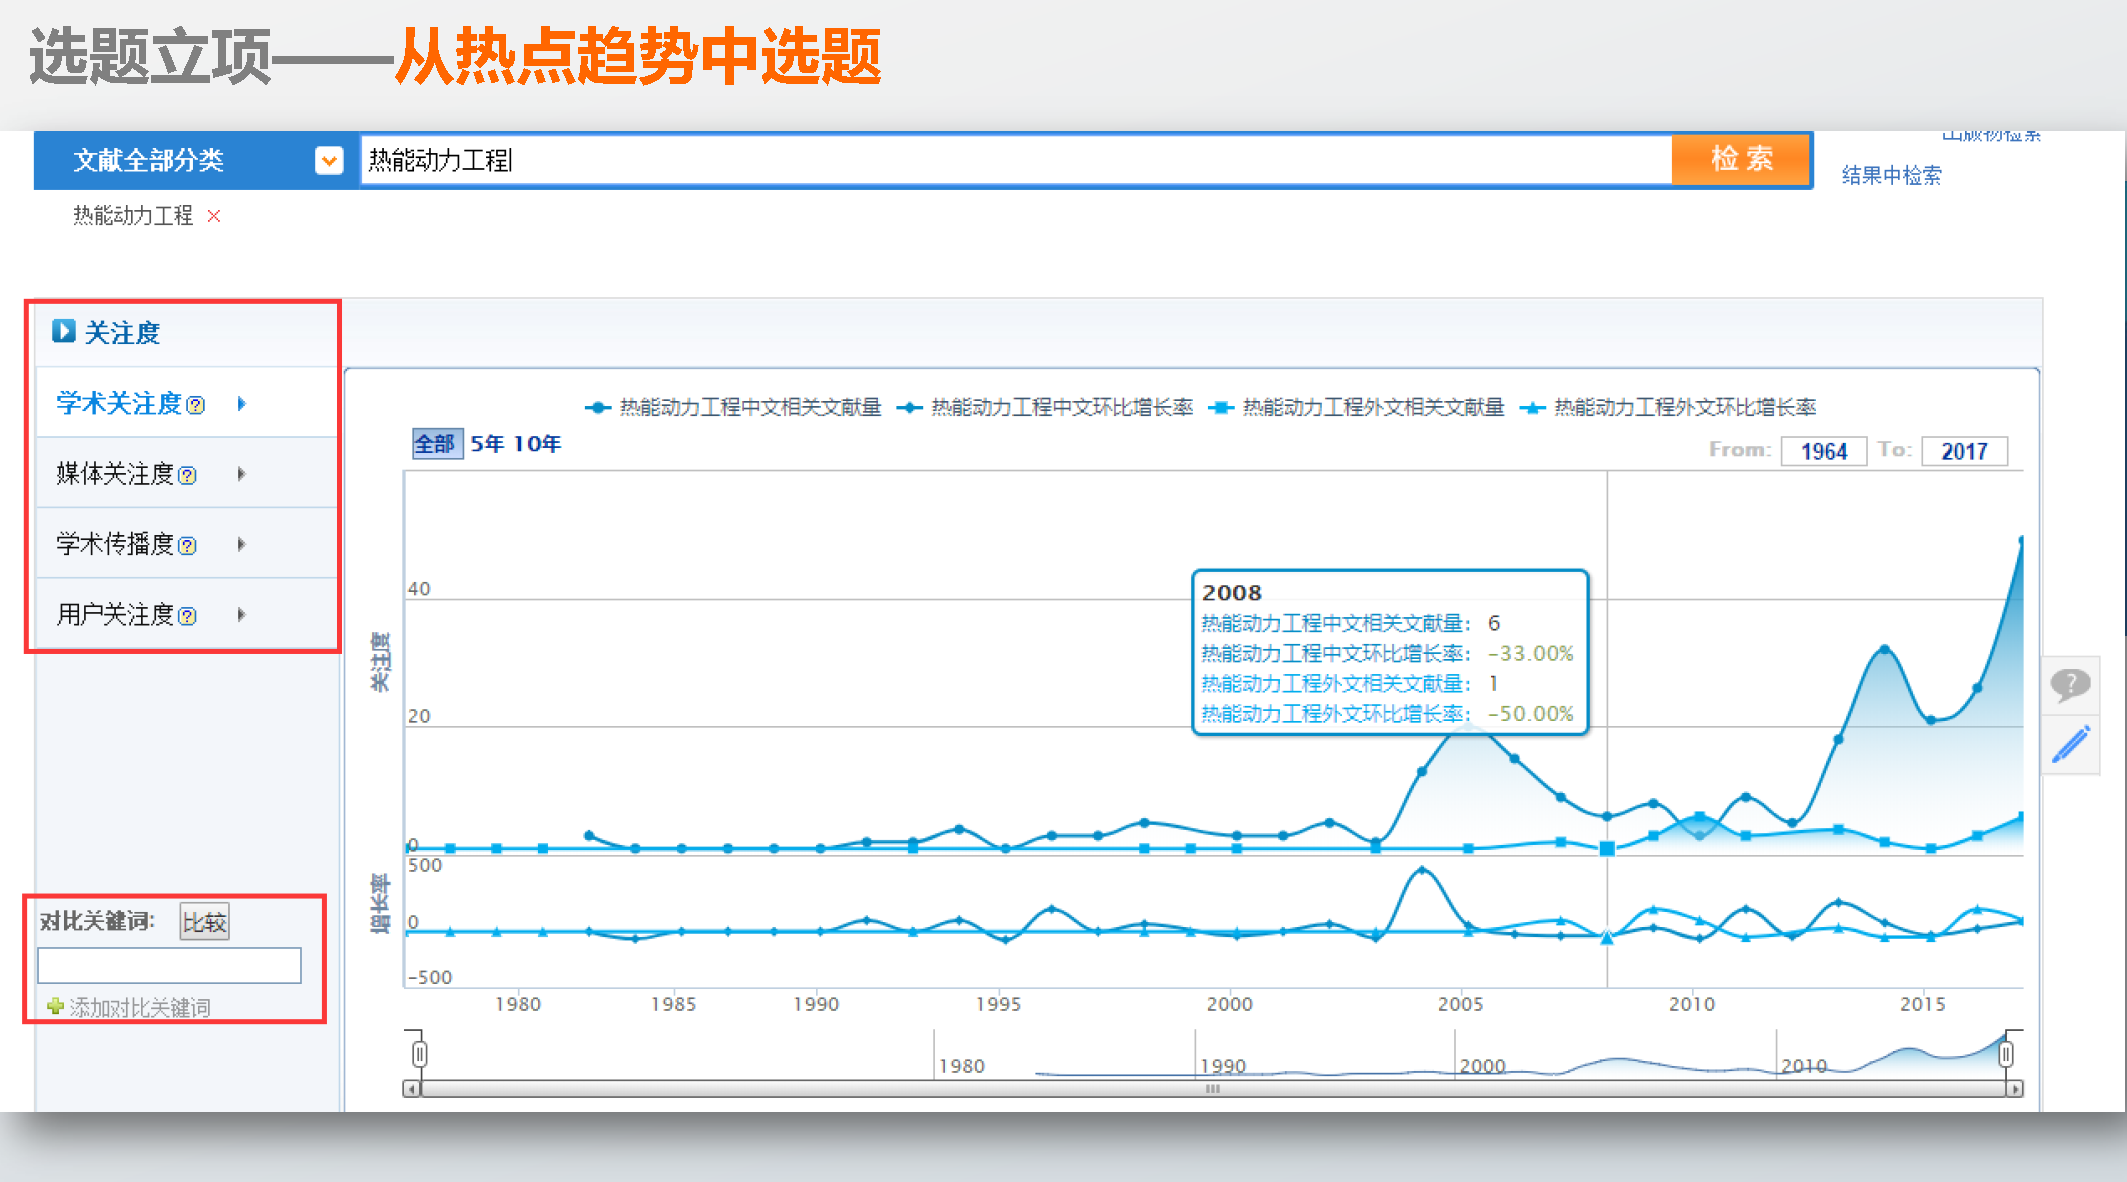Click the navigator scrollbar right arrow
Viewport: 2127px width, 1182px height.
2015,1088
